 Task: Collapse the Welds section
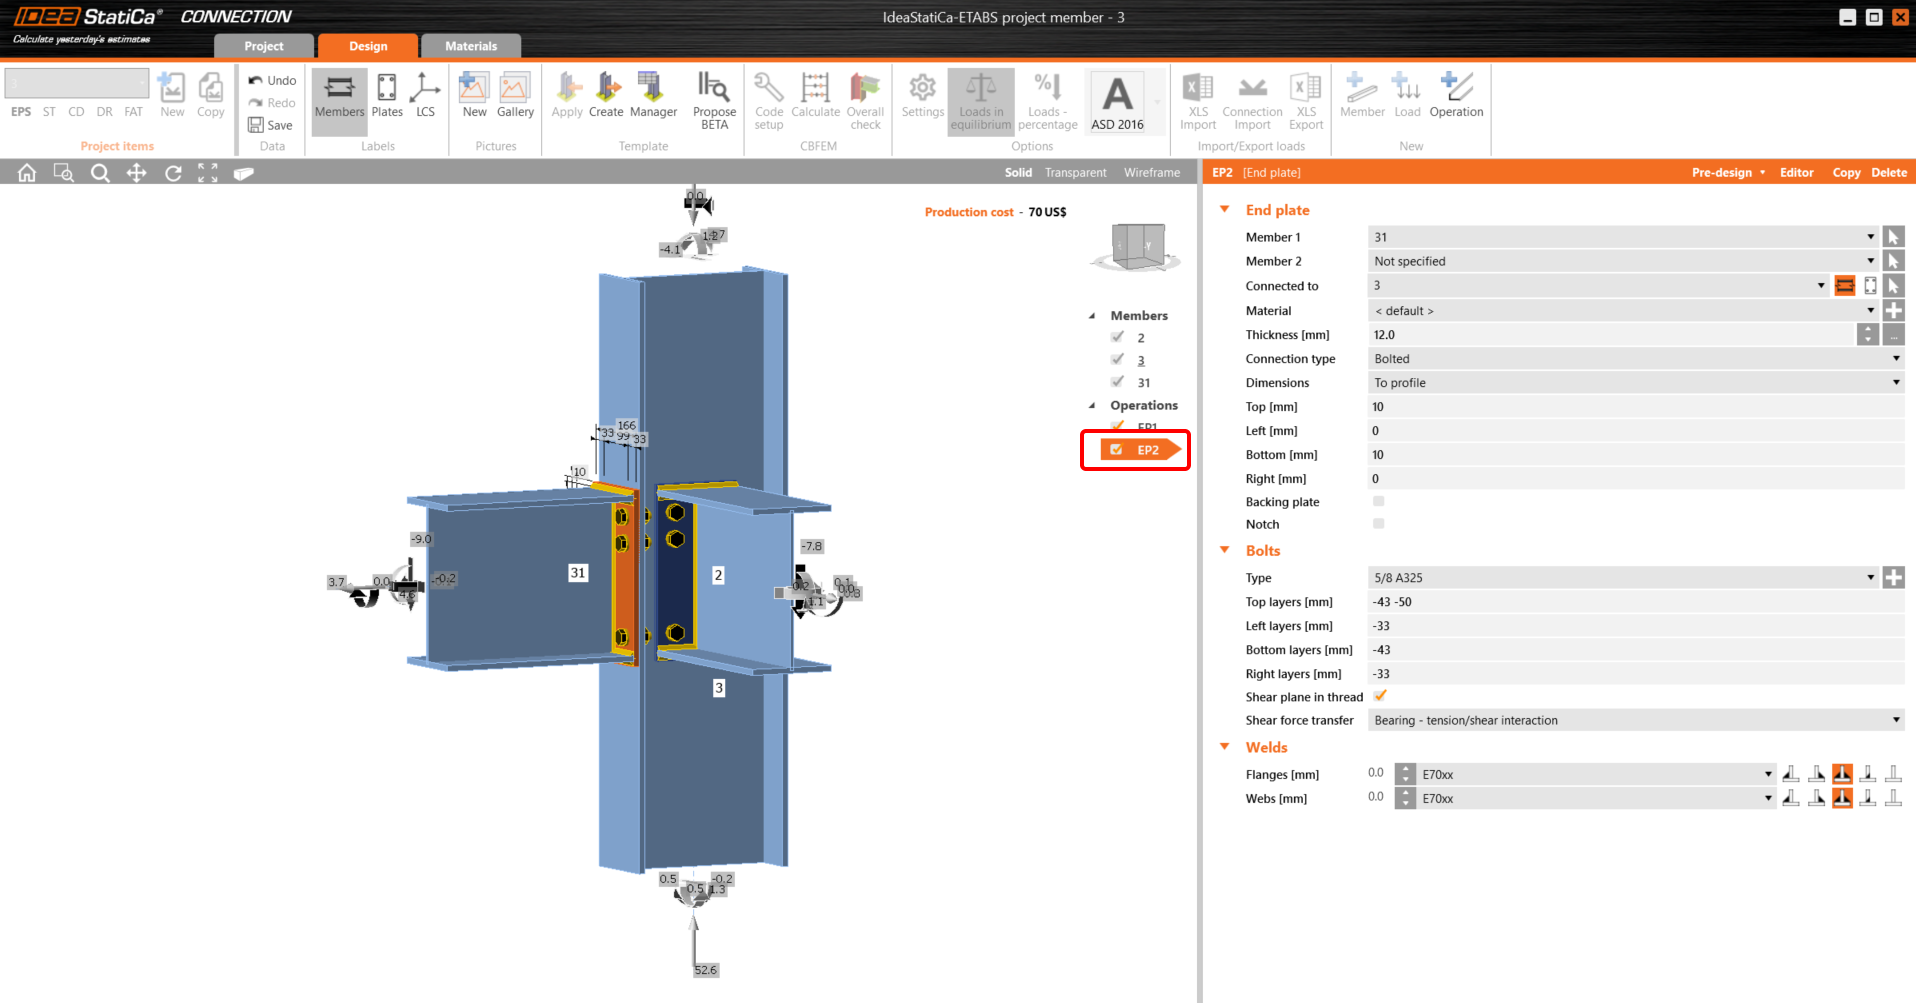(1225, 746)
